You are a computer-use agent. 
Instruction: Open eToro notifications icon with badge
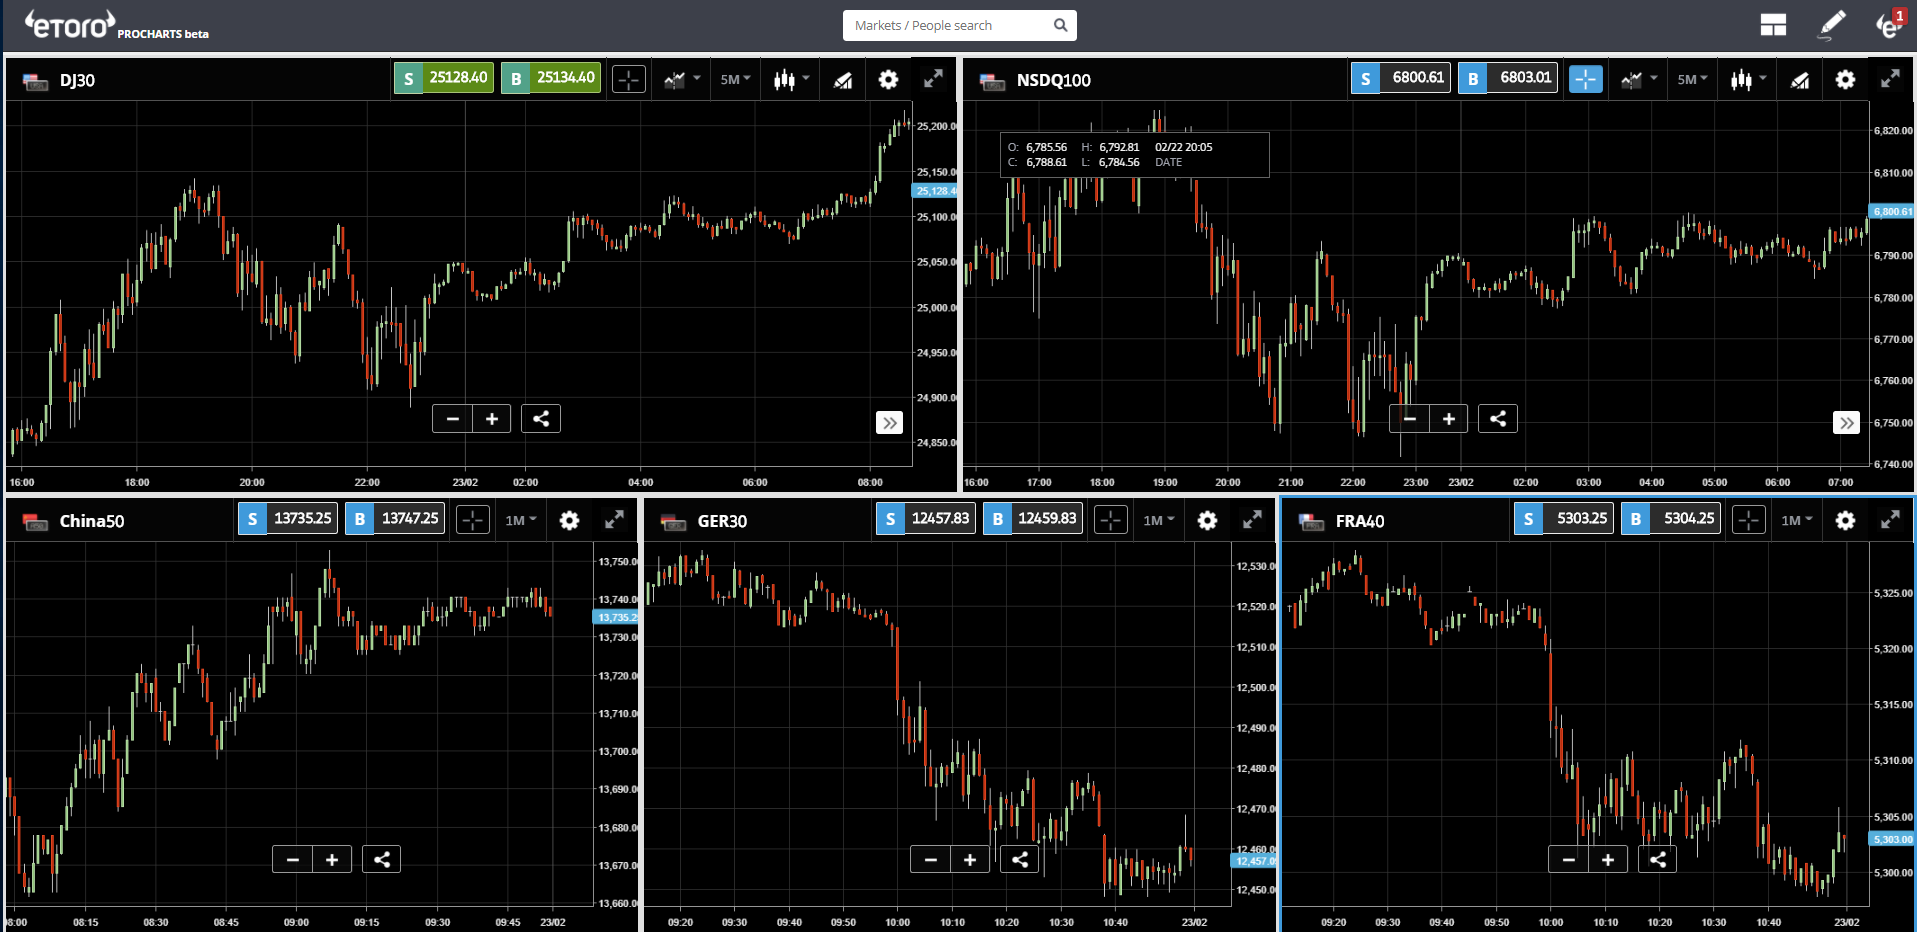(1889, 24)
